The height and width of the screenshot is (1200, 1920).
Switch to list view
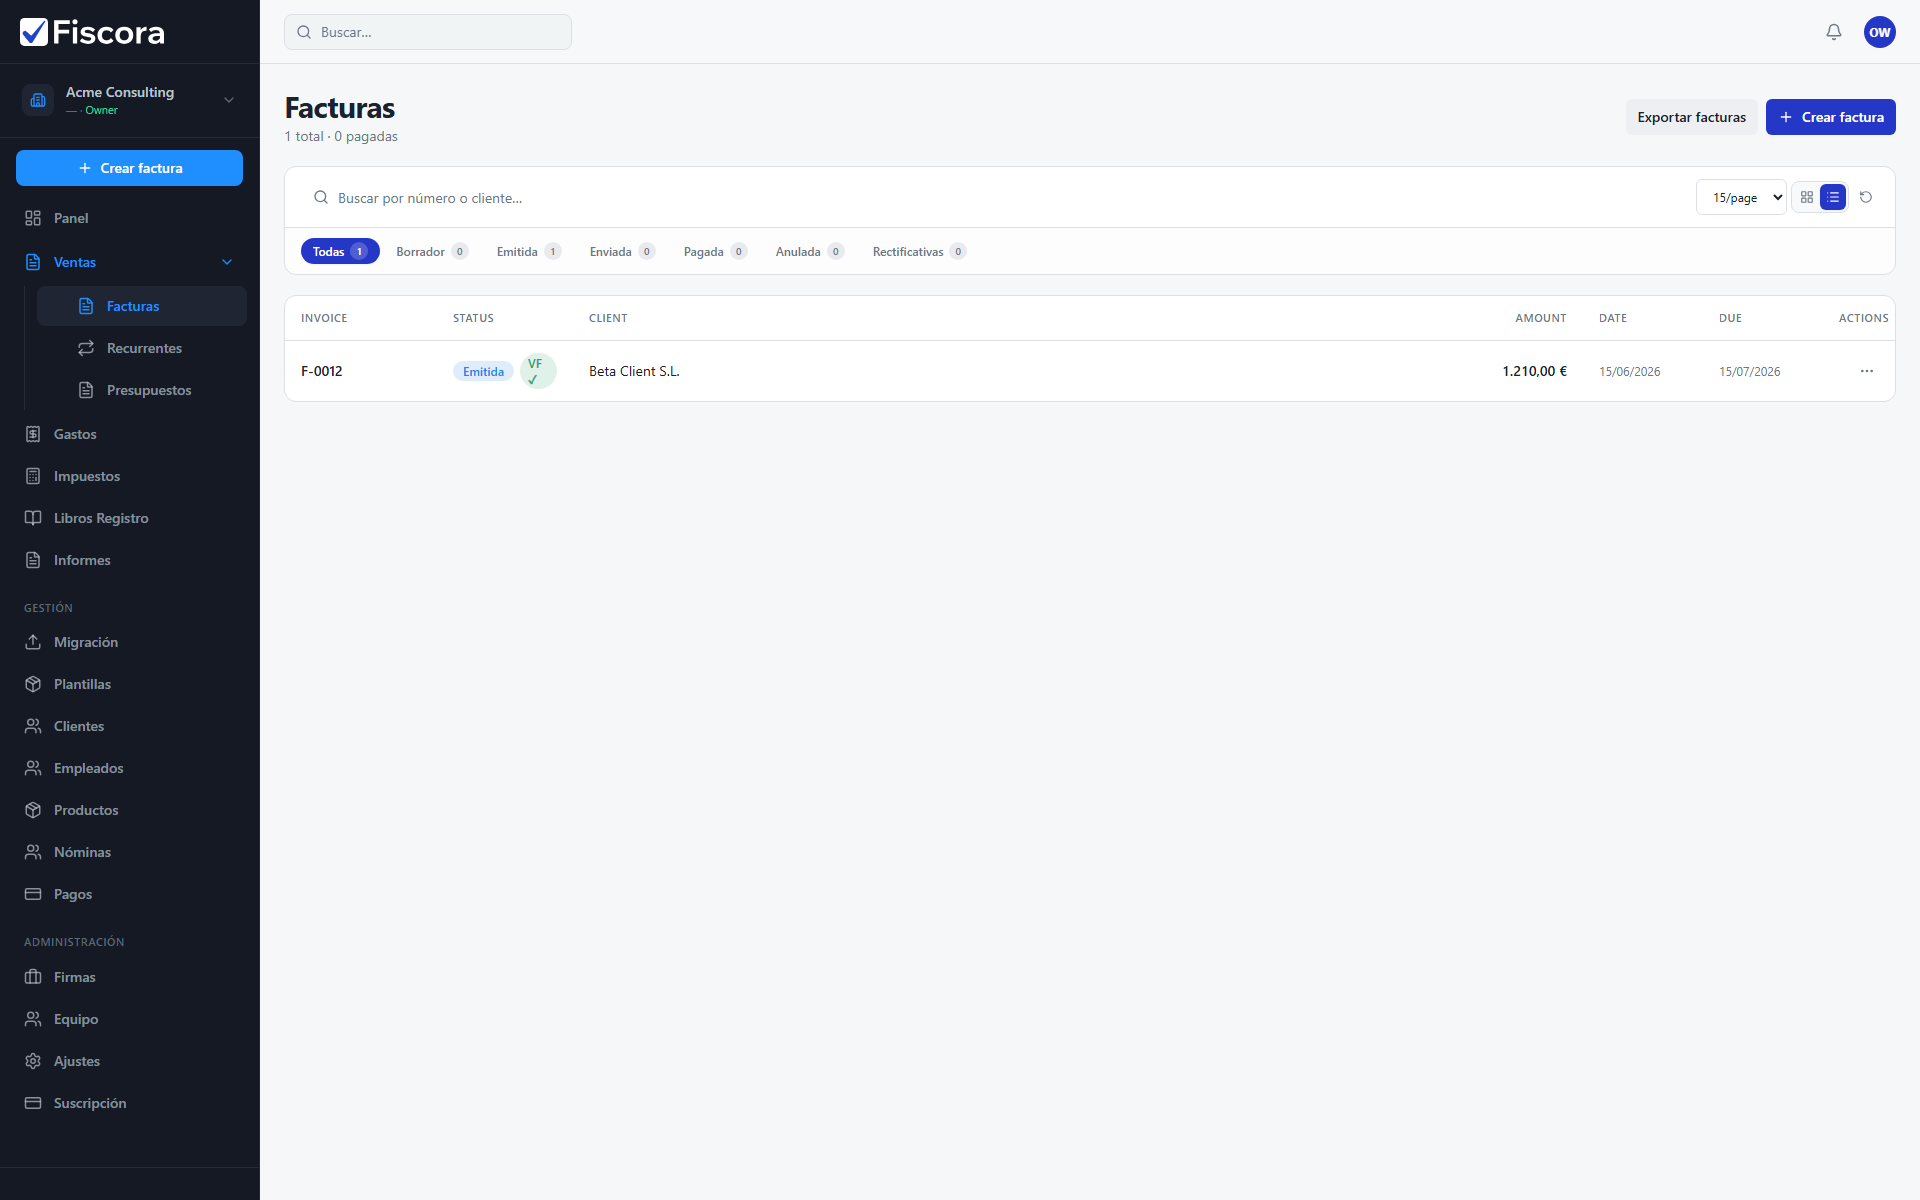click(1832, 197)
